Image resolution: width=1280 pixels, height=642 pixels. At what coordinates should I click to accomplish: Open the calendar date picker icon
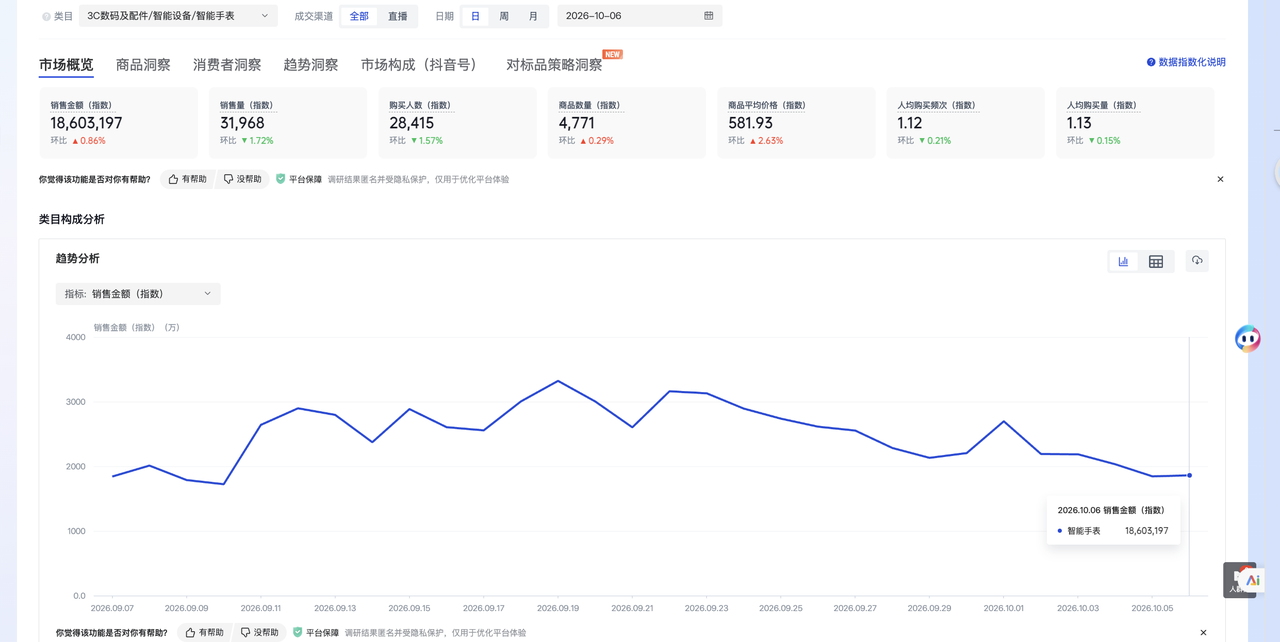[x=709, y=16]
